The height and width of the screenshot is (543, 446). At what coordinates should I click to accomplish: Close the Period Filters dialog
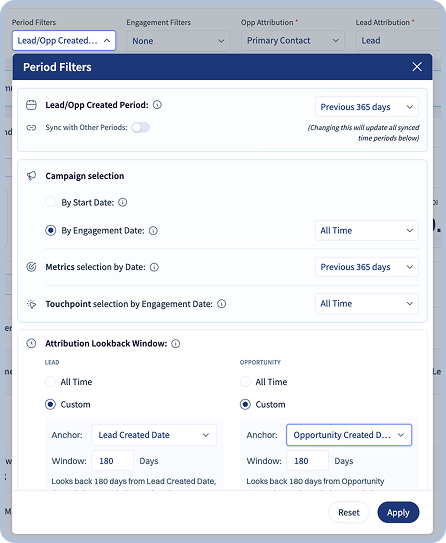click(417, 67)
